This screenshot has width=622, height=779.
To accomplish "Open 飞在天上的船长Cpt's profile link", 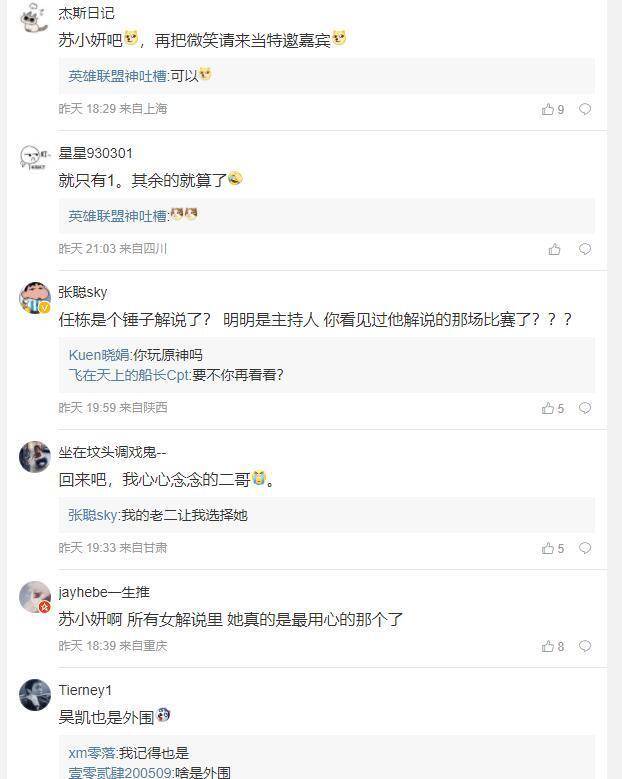I will click(x=129, y=375).
